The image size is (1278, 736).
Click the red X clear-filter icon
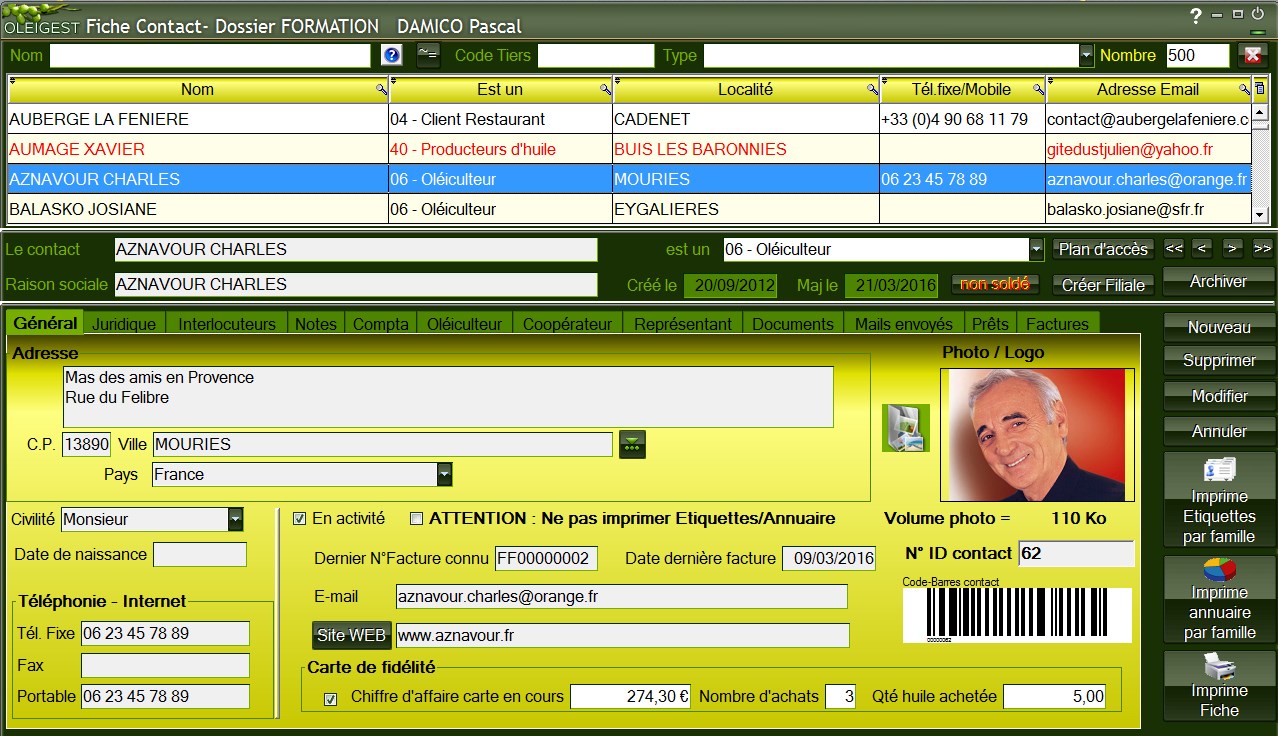coord(1252,56)
